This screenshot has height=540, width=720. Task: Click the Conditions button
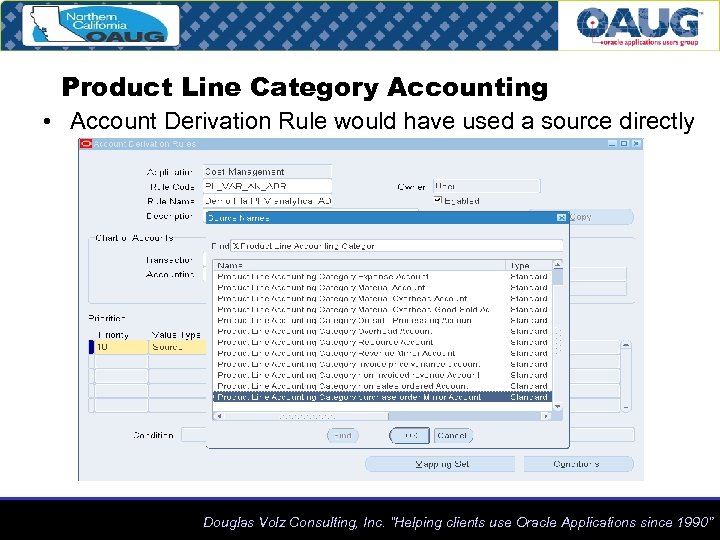point(578,464)
